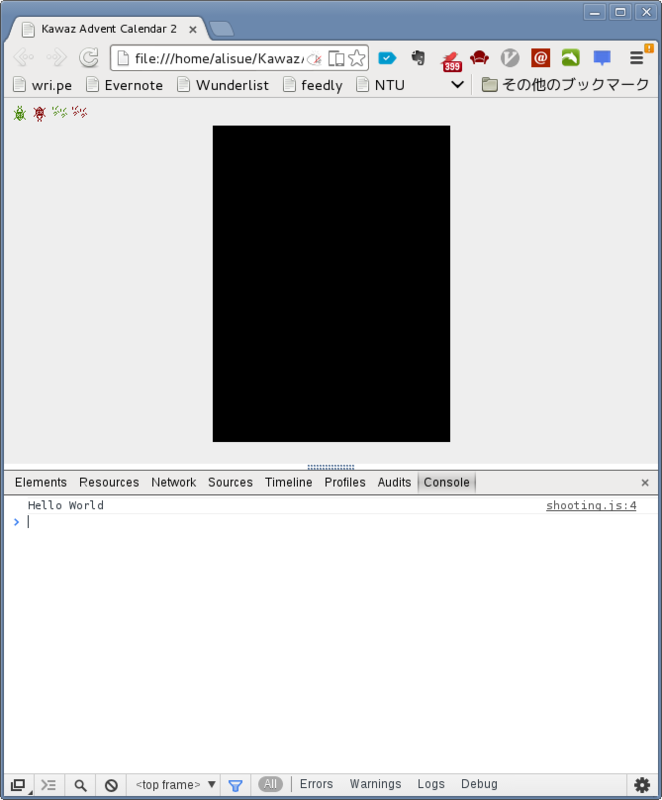The height and width of the screenshot is (800, 662).
Task: Click the blue checkmark tag extension icon
Action: coord(387,58)
